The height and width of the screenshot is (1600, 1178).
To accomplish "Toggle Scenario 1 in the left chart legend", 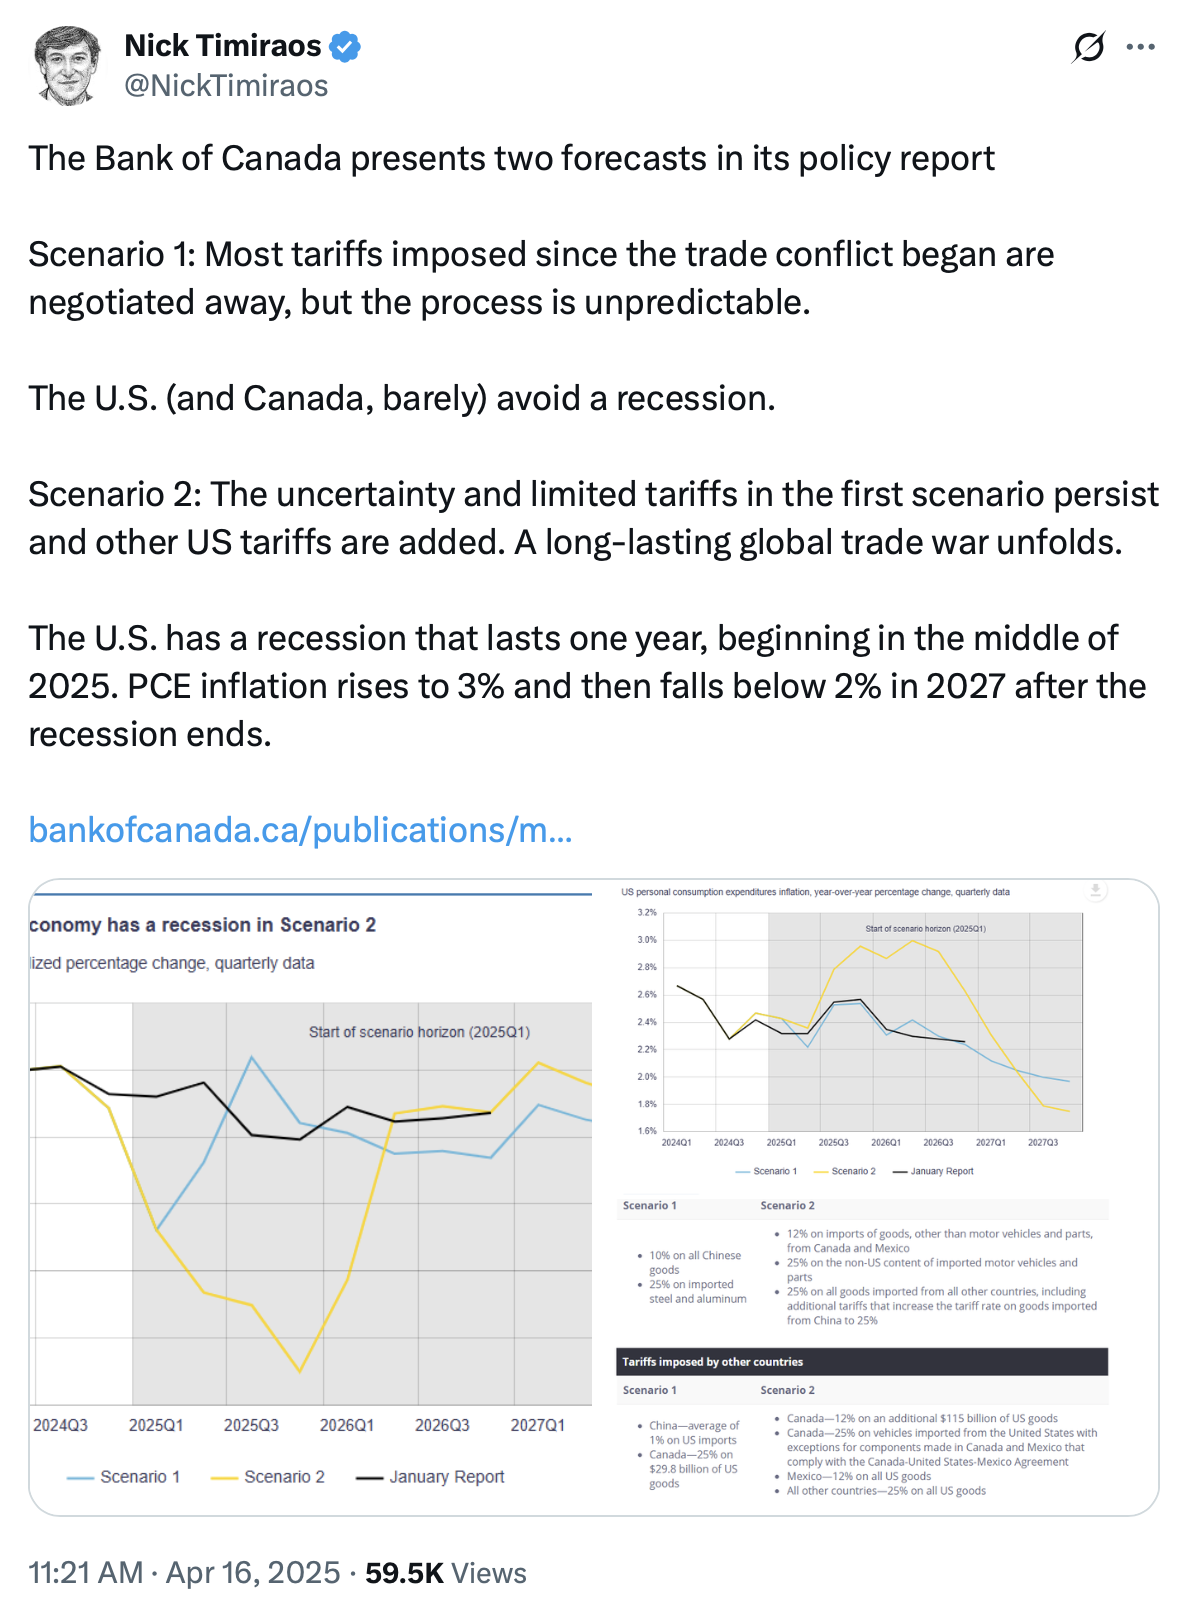I will point(124,1477).
